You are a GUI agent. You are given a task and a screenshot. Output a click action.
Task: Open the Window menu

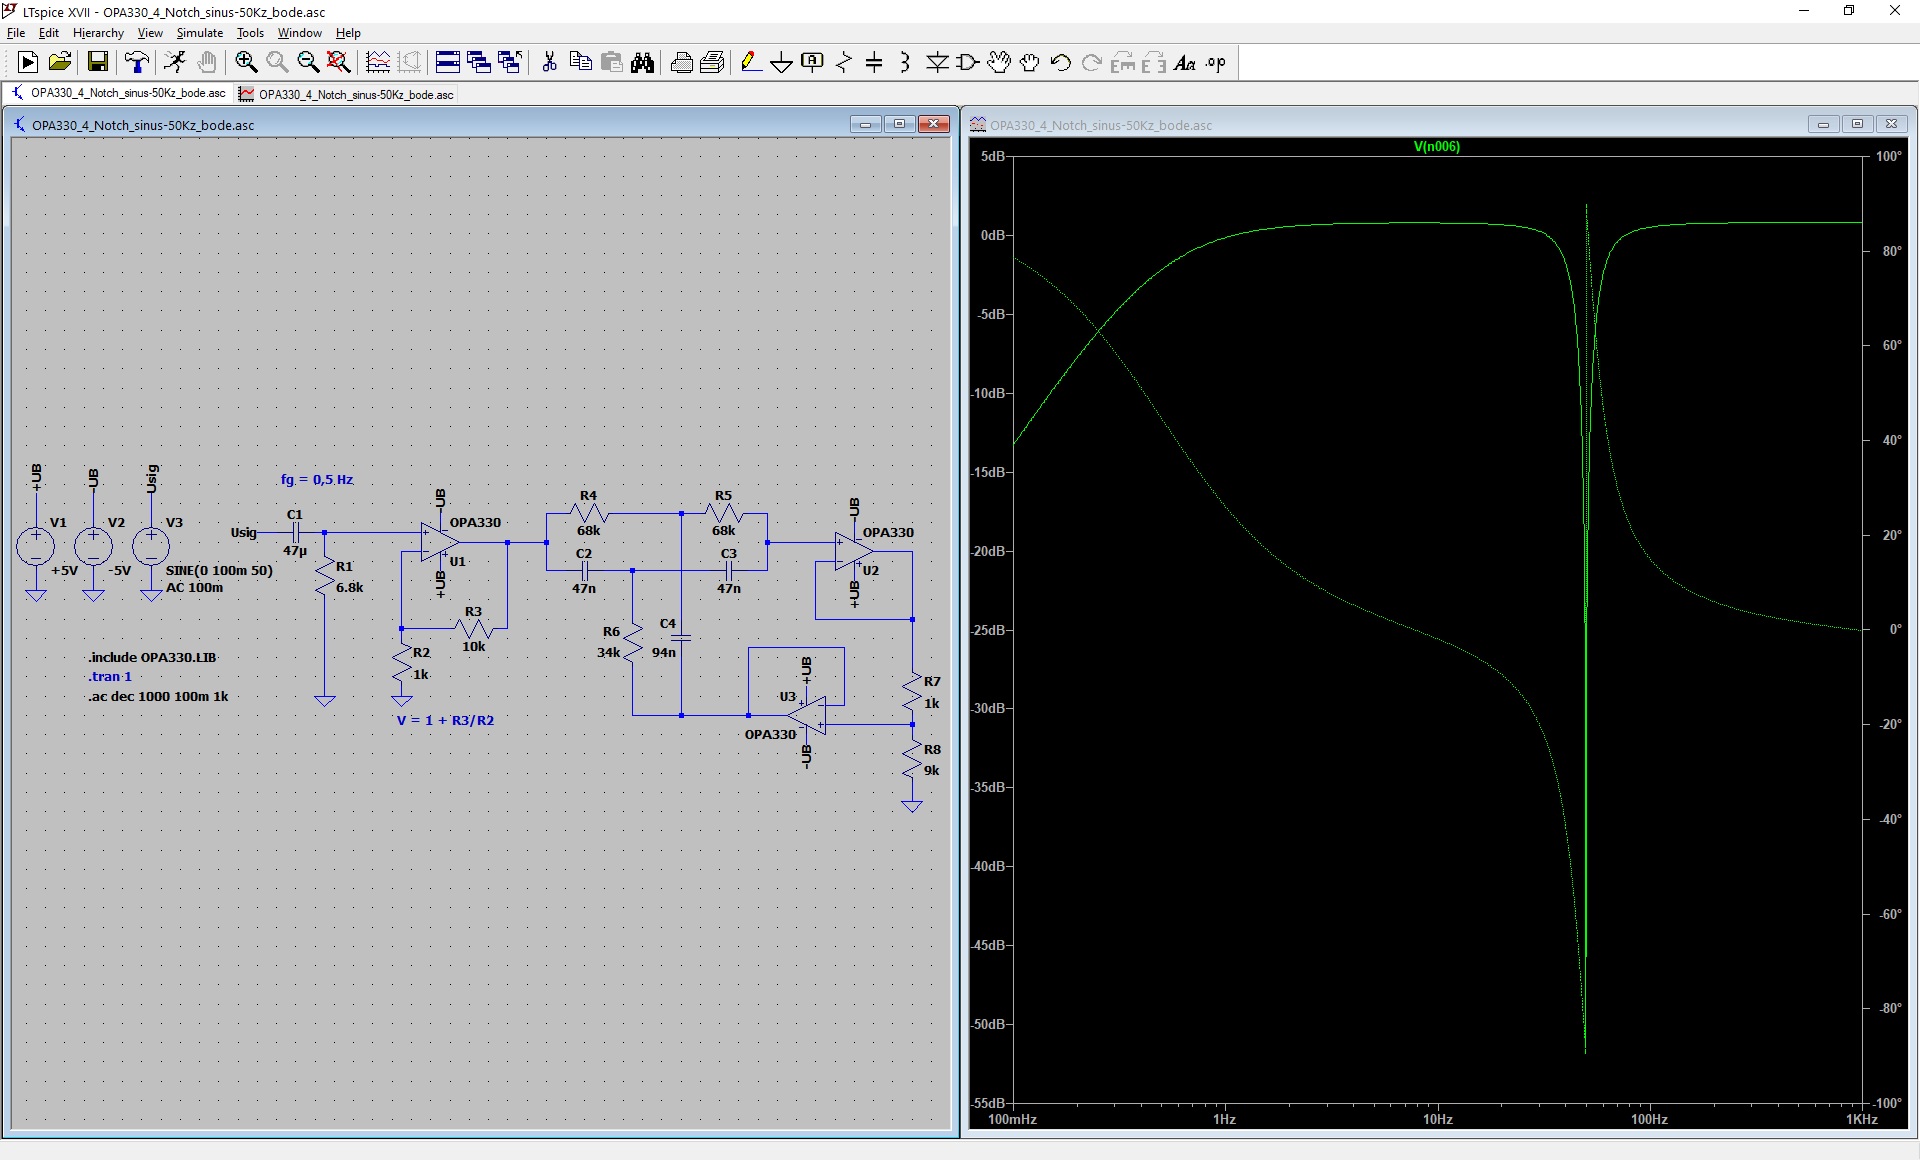pyautogui.click(x=299, y=33)
